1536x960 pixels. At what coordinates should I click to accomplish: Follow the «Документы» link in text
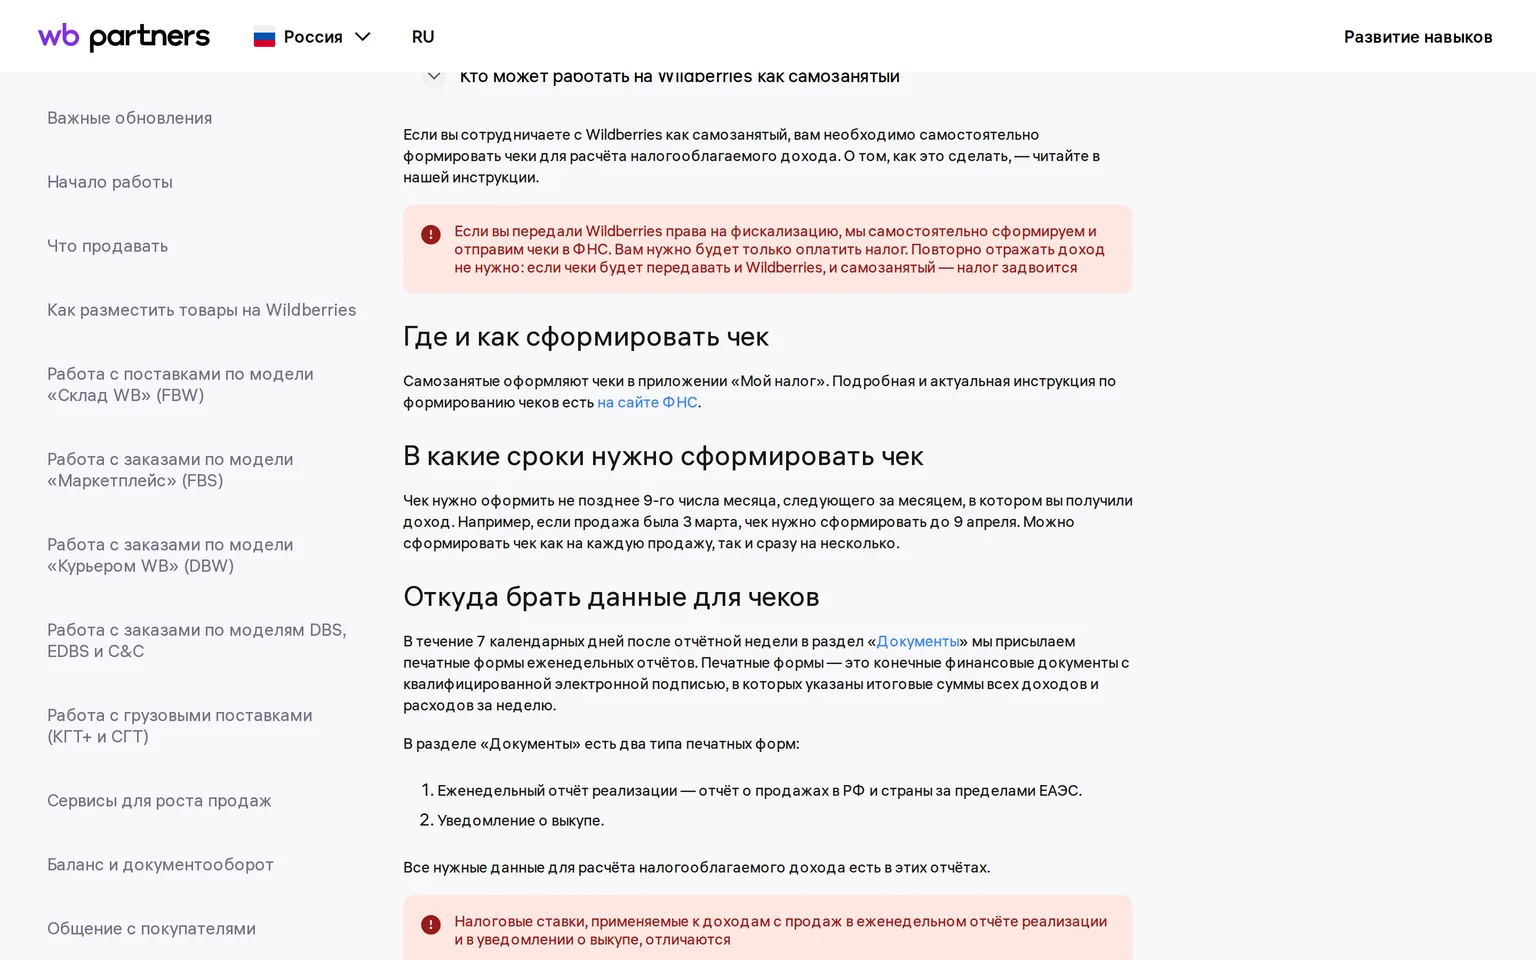pyautogui.click(x=918, y=641)
